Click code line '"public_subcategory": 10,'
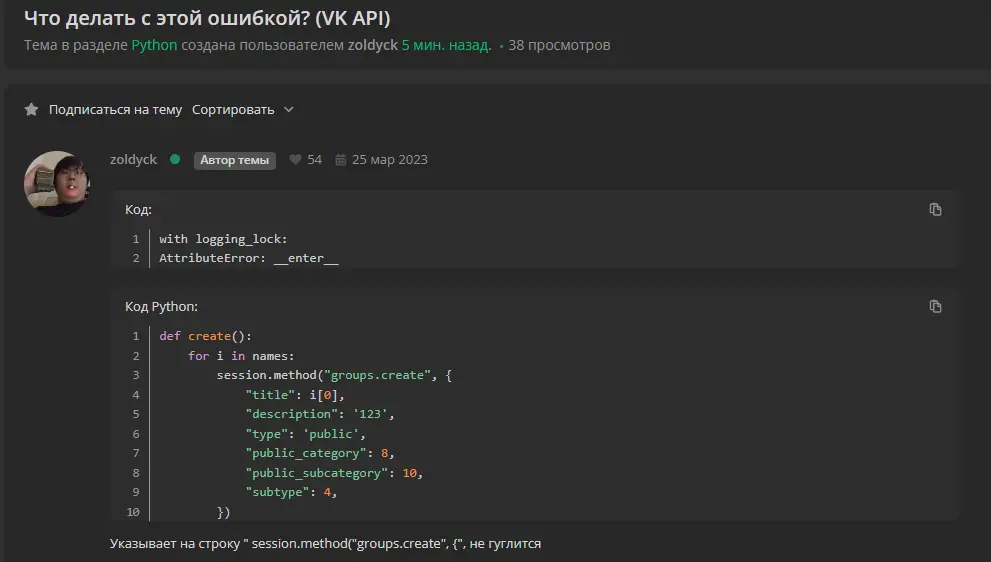The height and width of the screenshot is (562, 991). [334, 473]
